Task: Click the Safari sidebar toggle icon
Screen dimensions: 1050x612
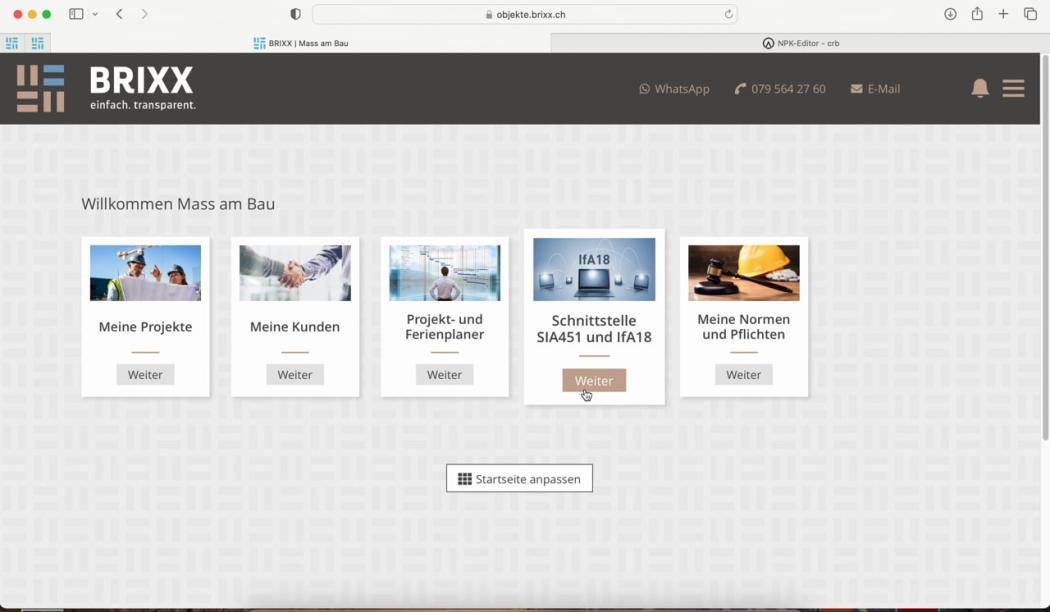Action: click(76, 14)
